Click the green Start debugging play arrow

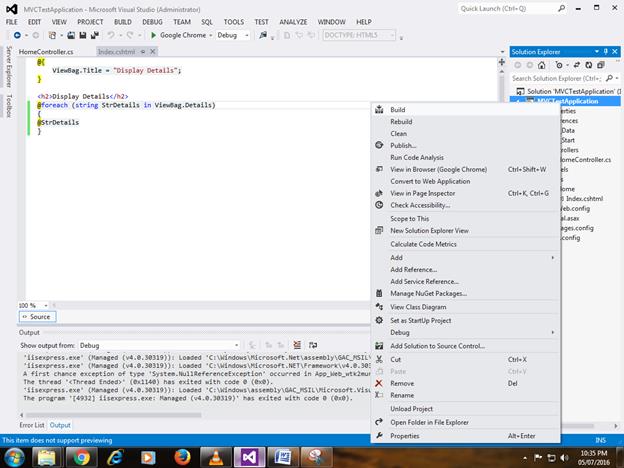(153, 35)
